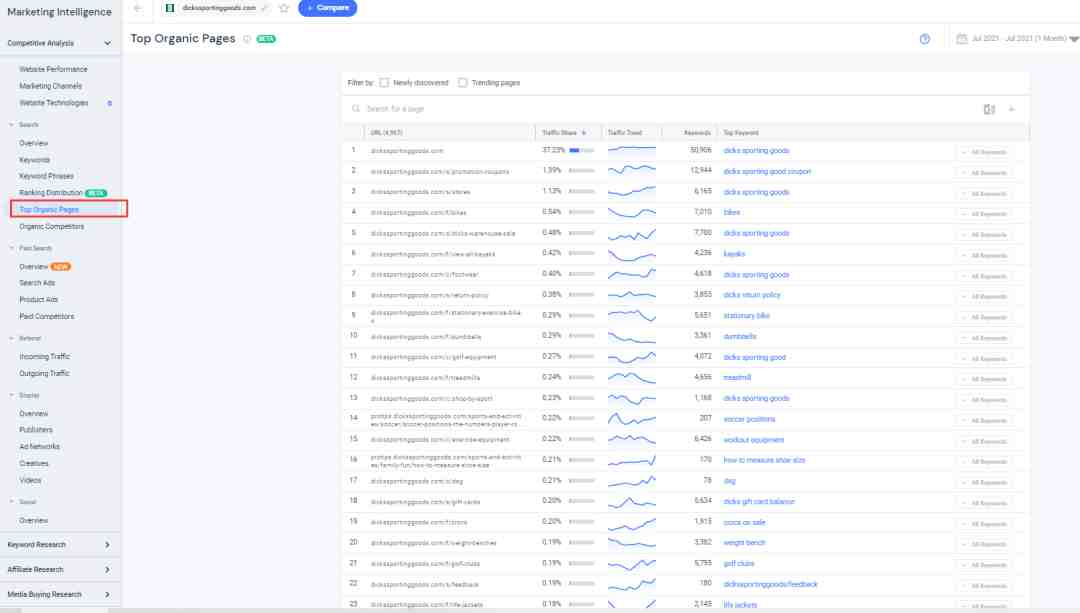Enable the Trending pages filter checkbox

click(463, 83)
